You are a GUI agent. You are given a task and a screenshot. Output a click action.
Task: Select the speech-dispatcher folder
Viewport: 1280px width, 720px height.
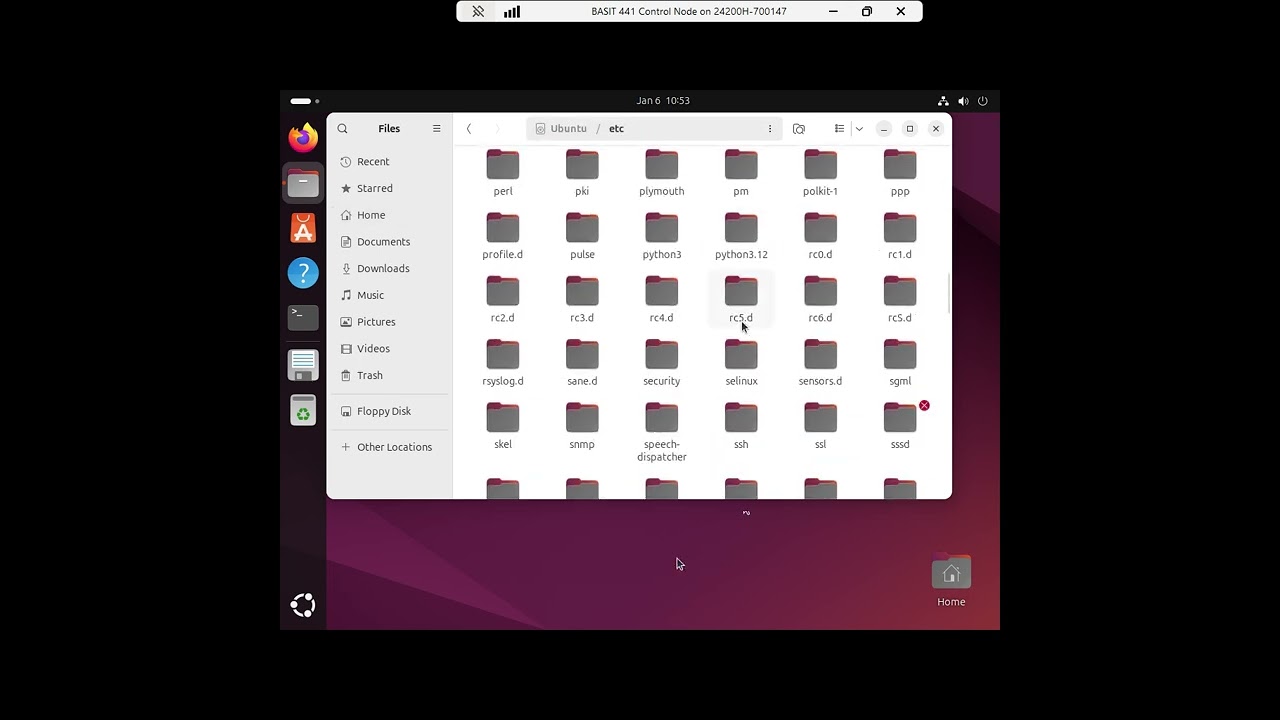(x=662, y=432)
